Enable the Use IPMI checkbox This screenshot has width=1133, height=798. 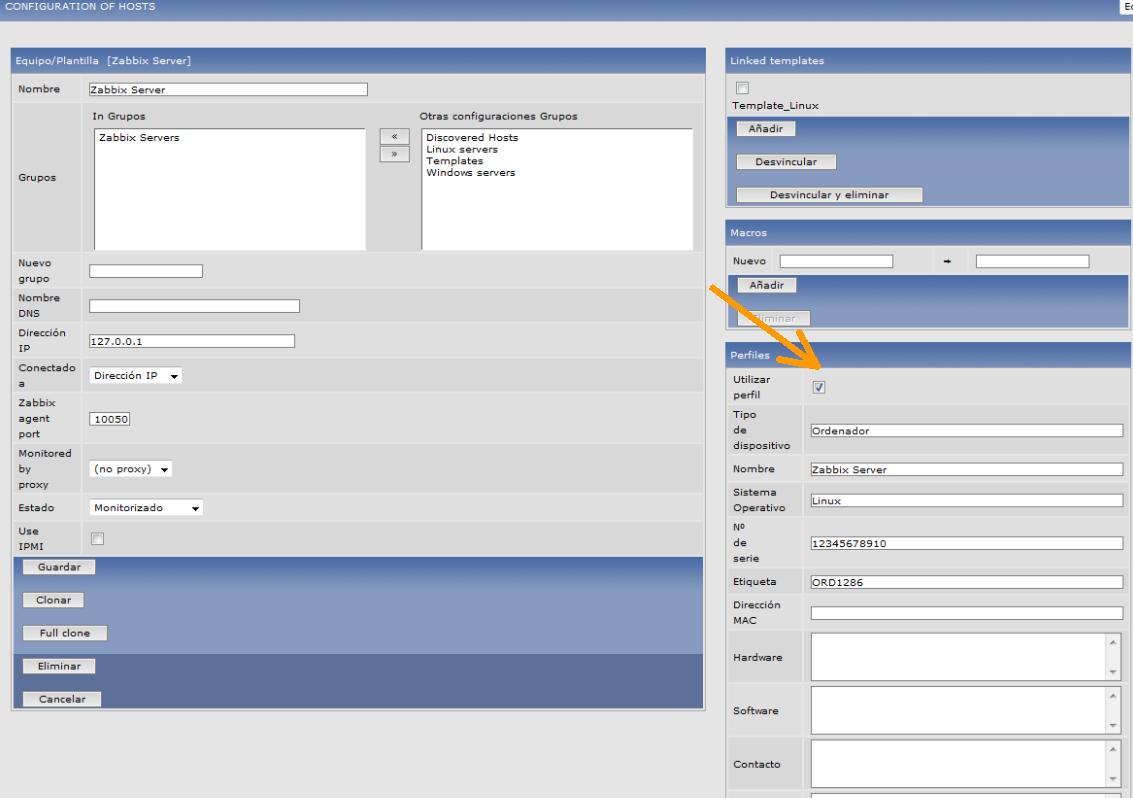point(98,539)
